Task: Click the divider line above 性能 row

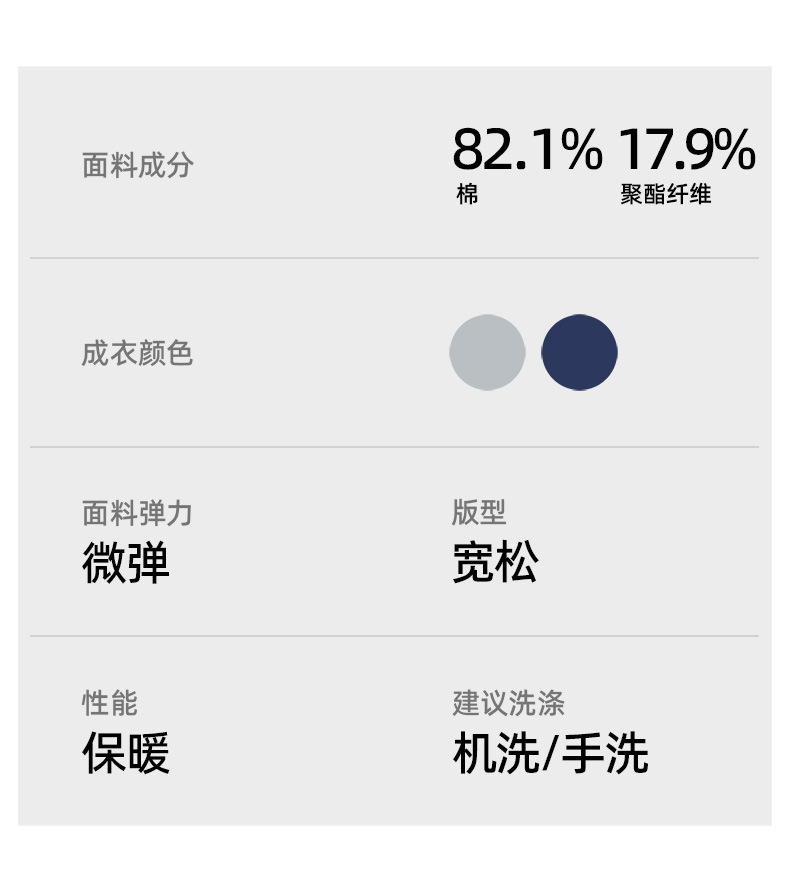Action: [x=394, y=636]
